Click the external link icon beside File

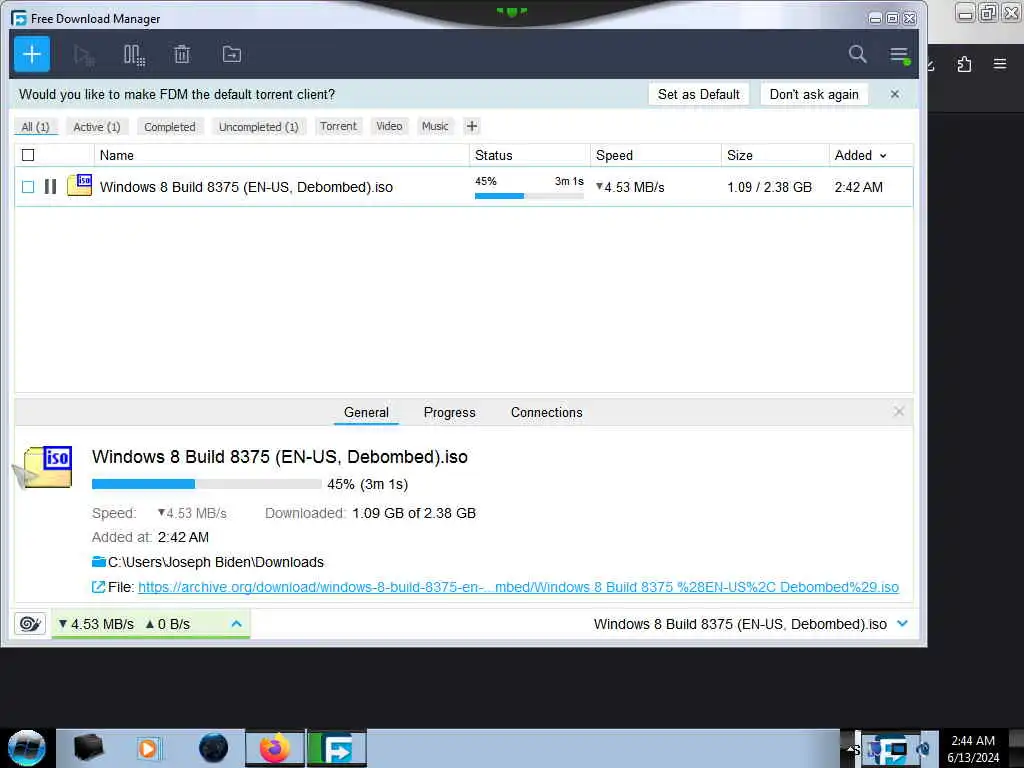pyautogui.click(x=98, y=587)
